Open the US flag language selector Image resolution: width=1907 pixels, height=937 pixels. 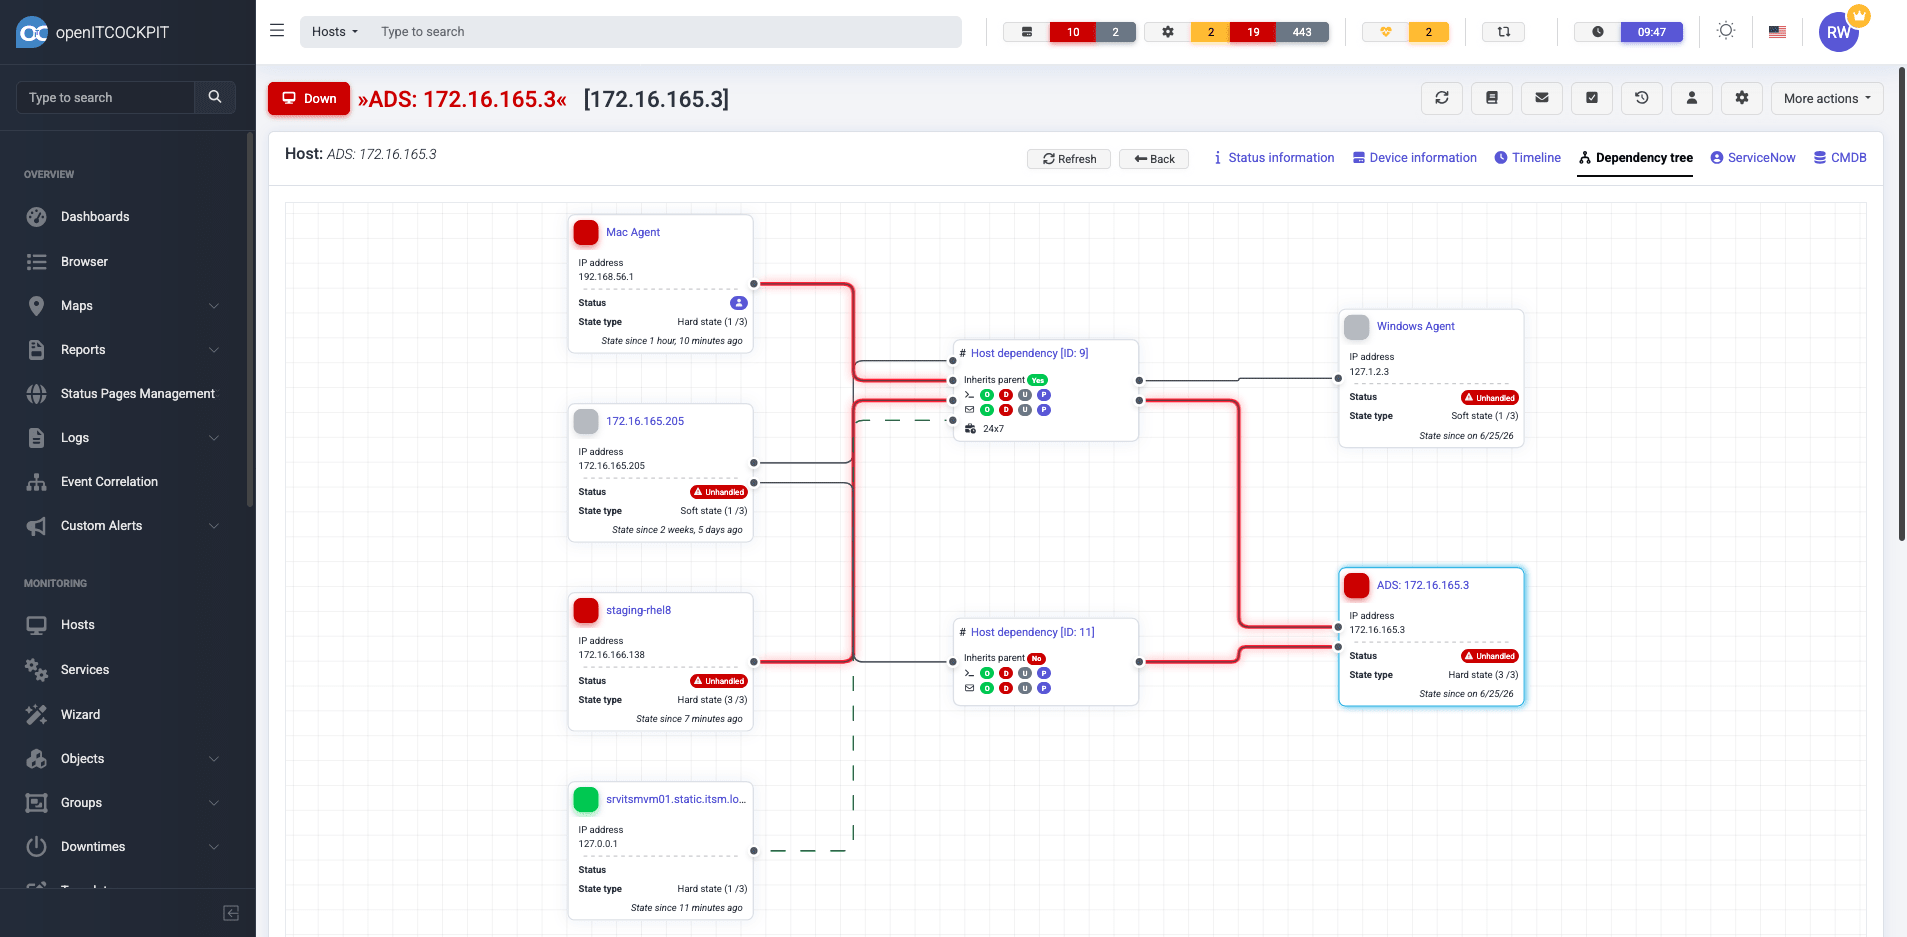pos(1777,32)
